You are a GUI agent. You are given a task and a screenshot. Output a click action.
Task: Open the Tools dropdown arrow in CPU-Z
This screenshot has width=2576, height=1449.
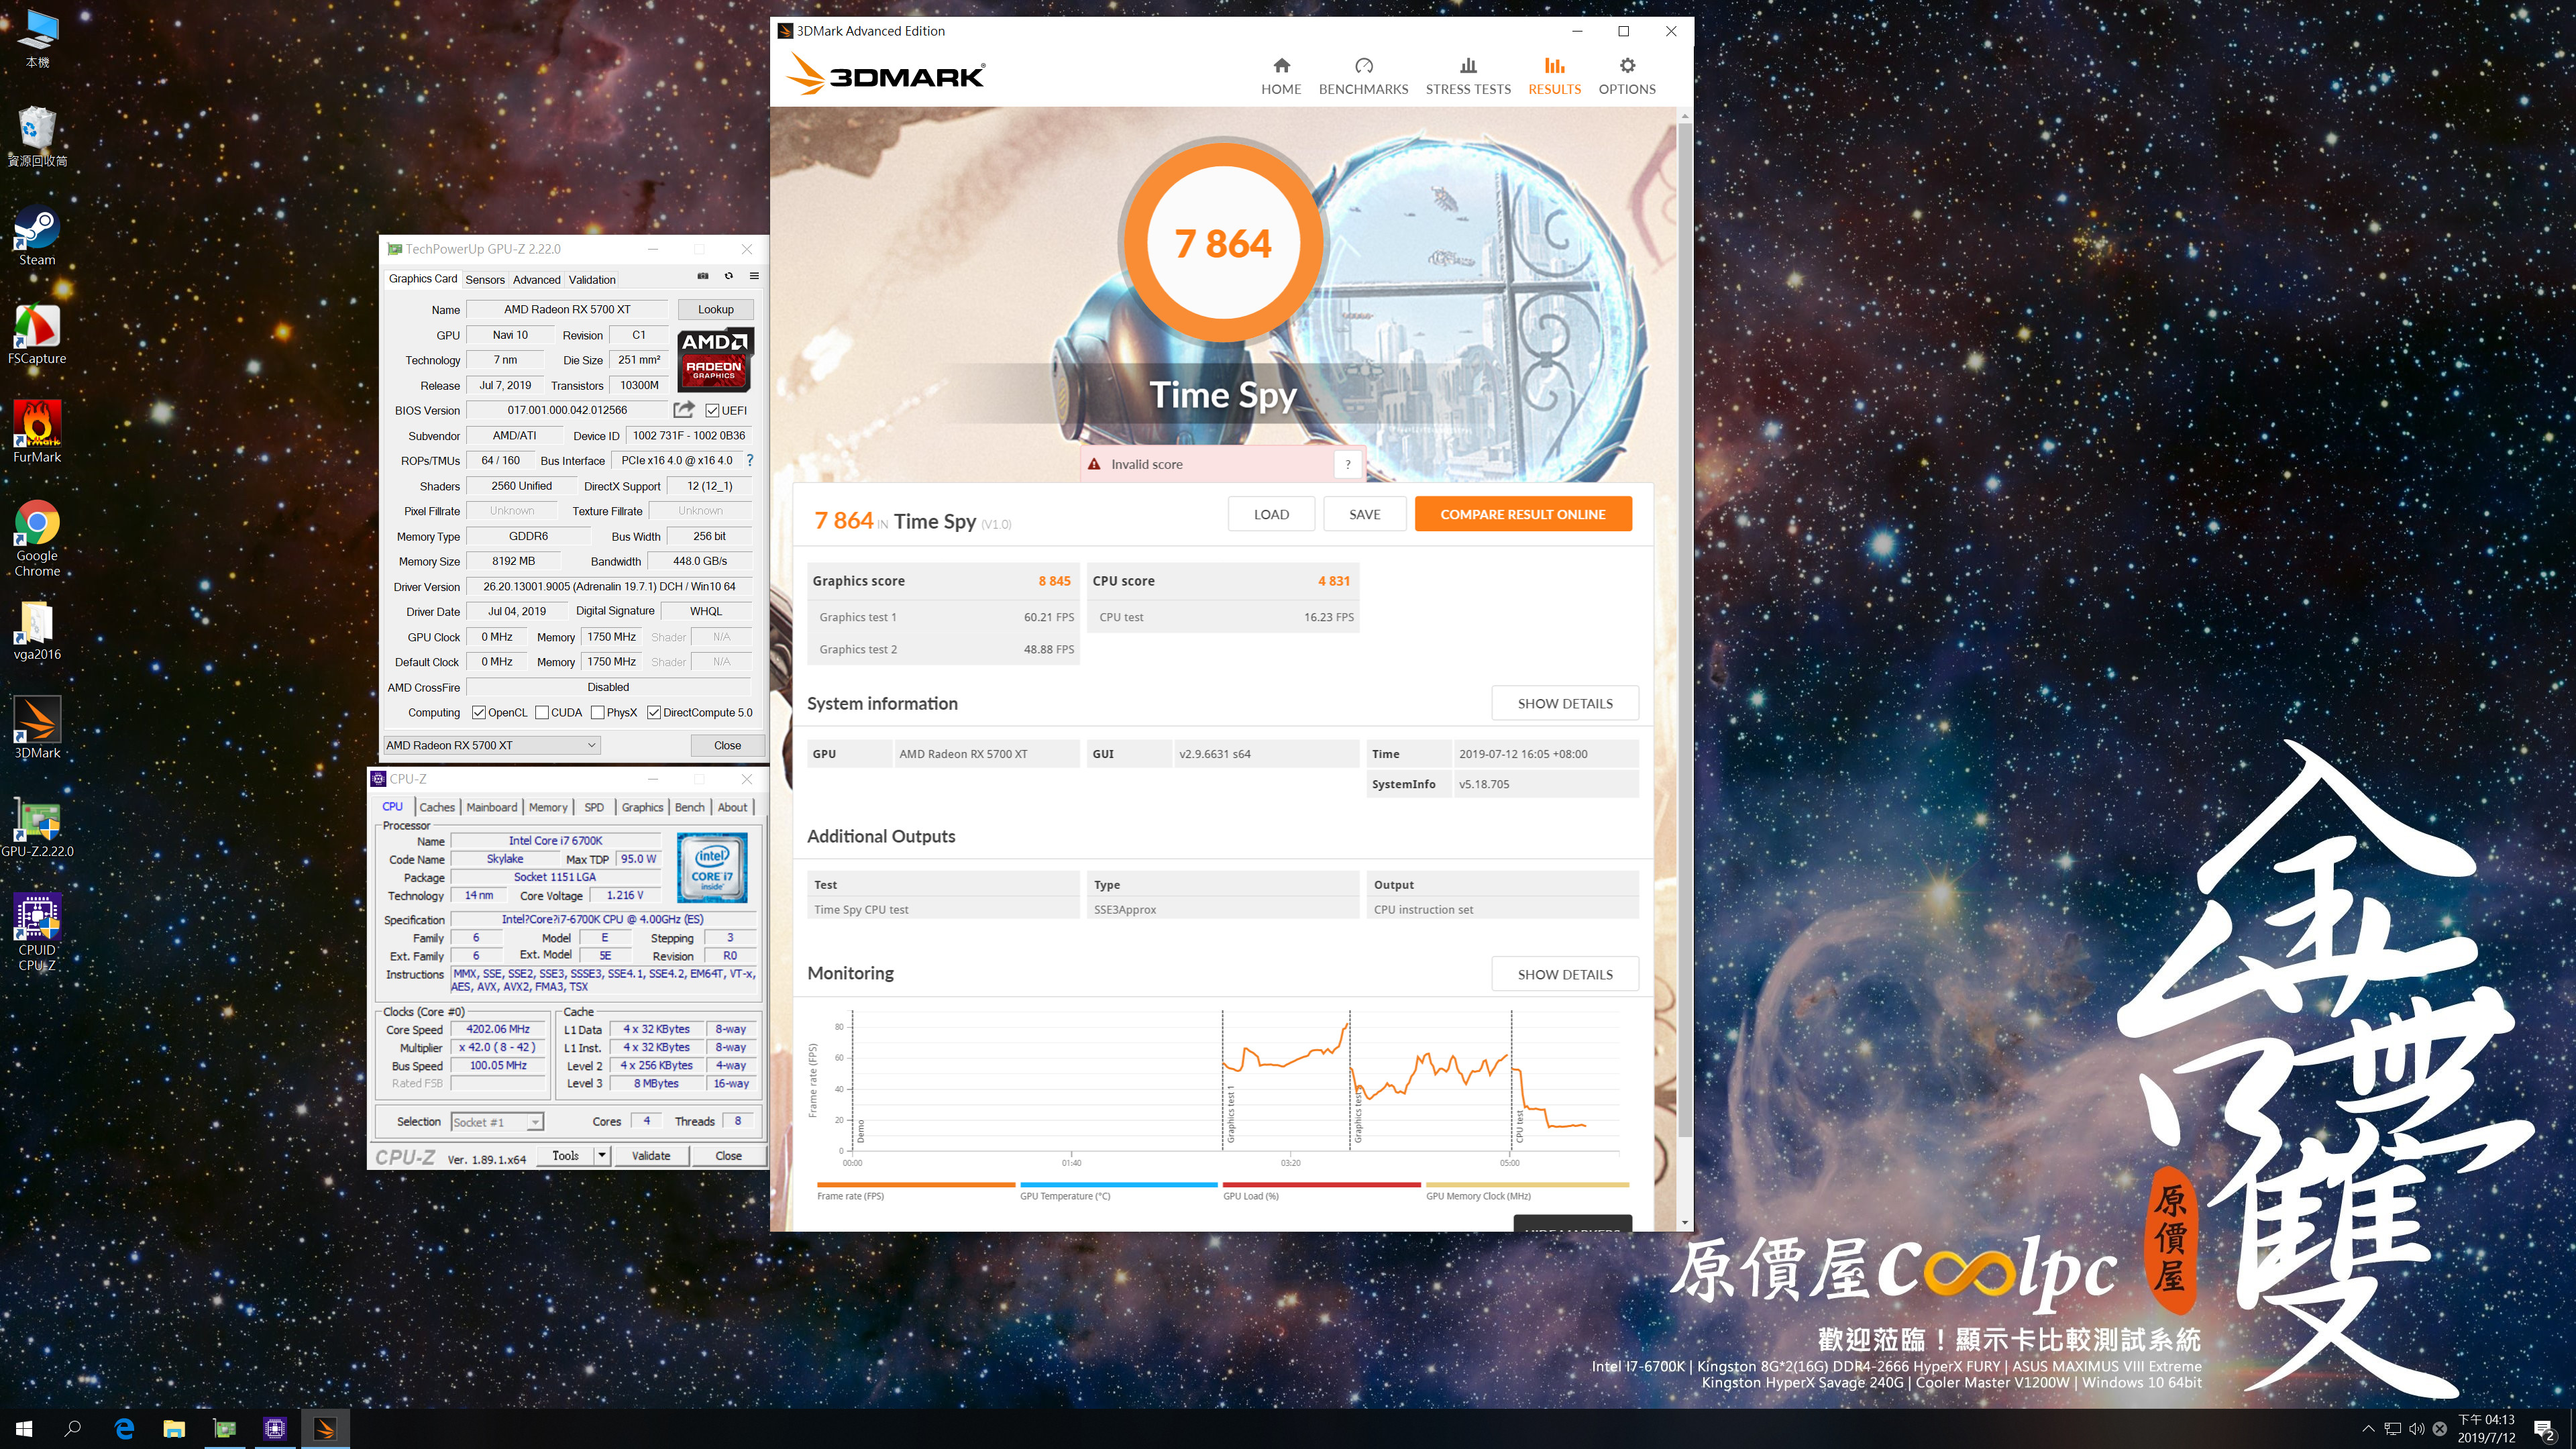602,1155
